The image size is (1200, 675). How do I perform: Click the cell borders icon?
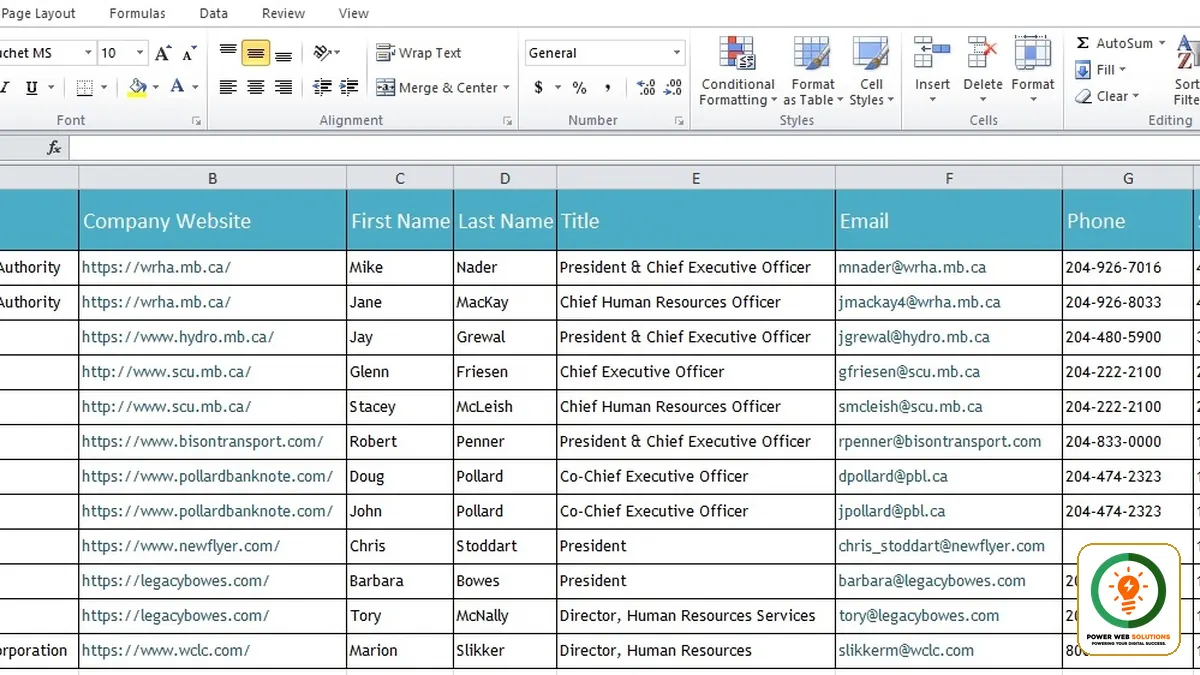(85, 88)
